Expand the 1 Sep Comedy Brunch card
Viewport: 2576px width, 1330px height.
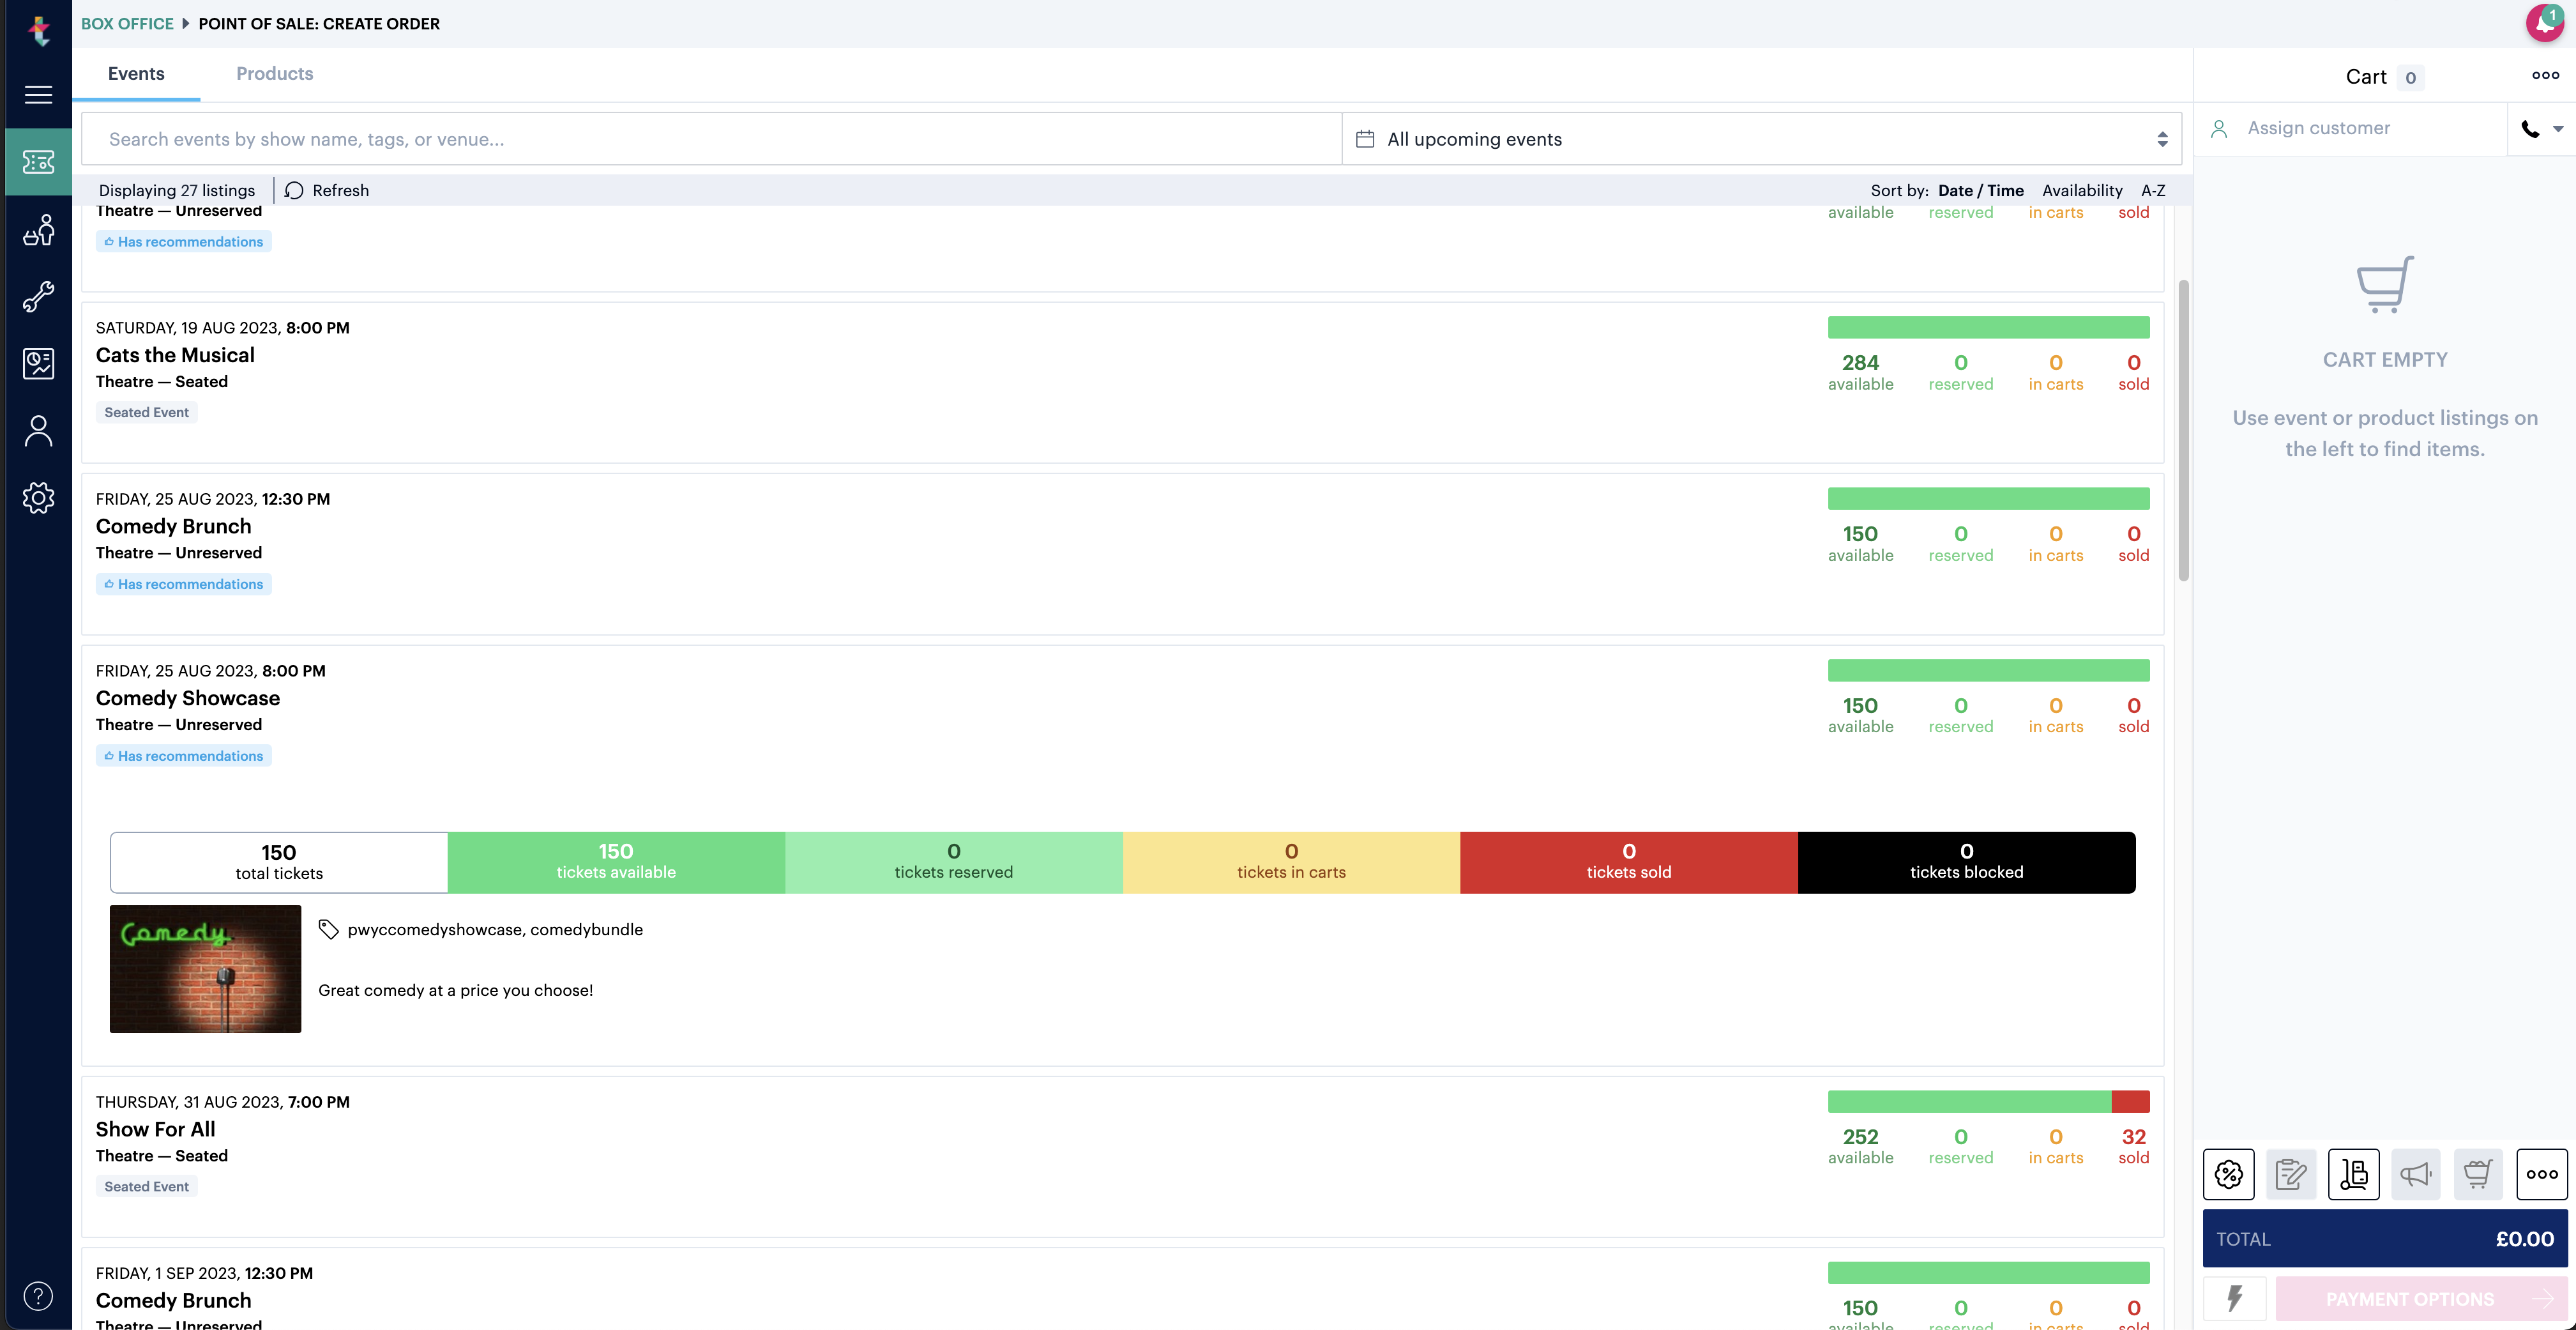pyautogui.click(x=1122, y=1290)
